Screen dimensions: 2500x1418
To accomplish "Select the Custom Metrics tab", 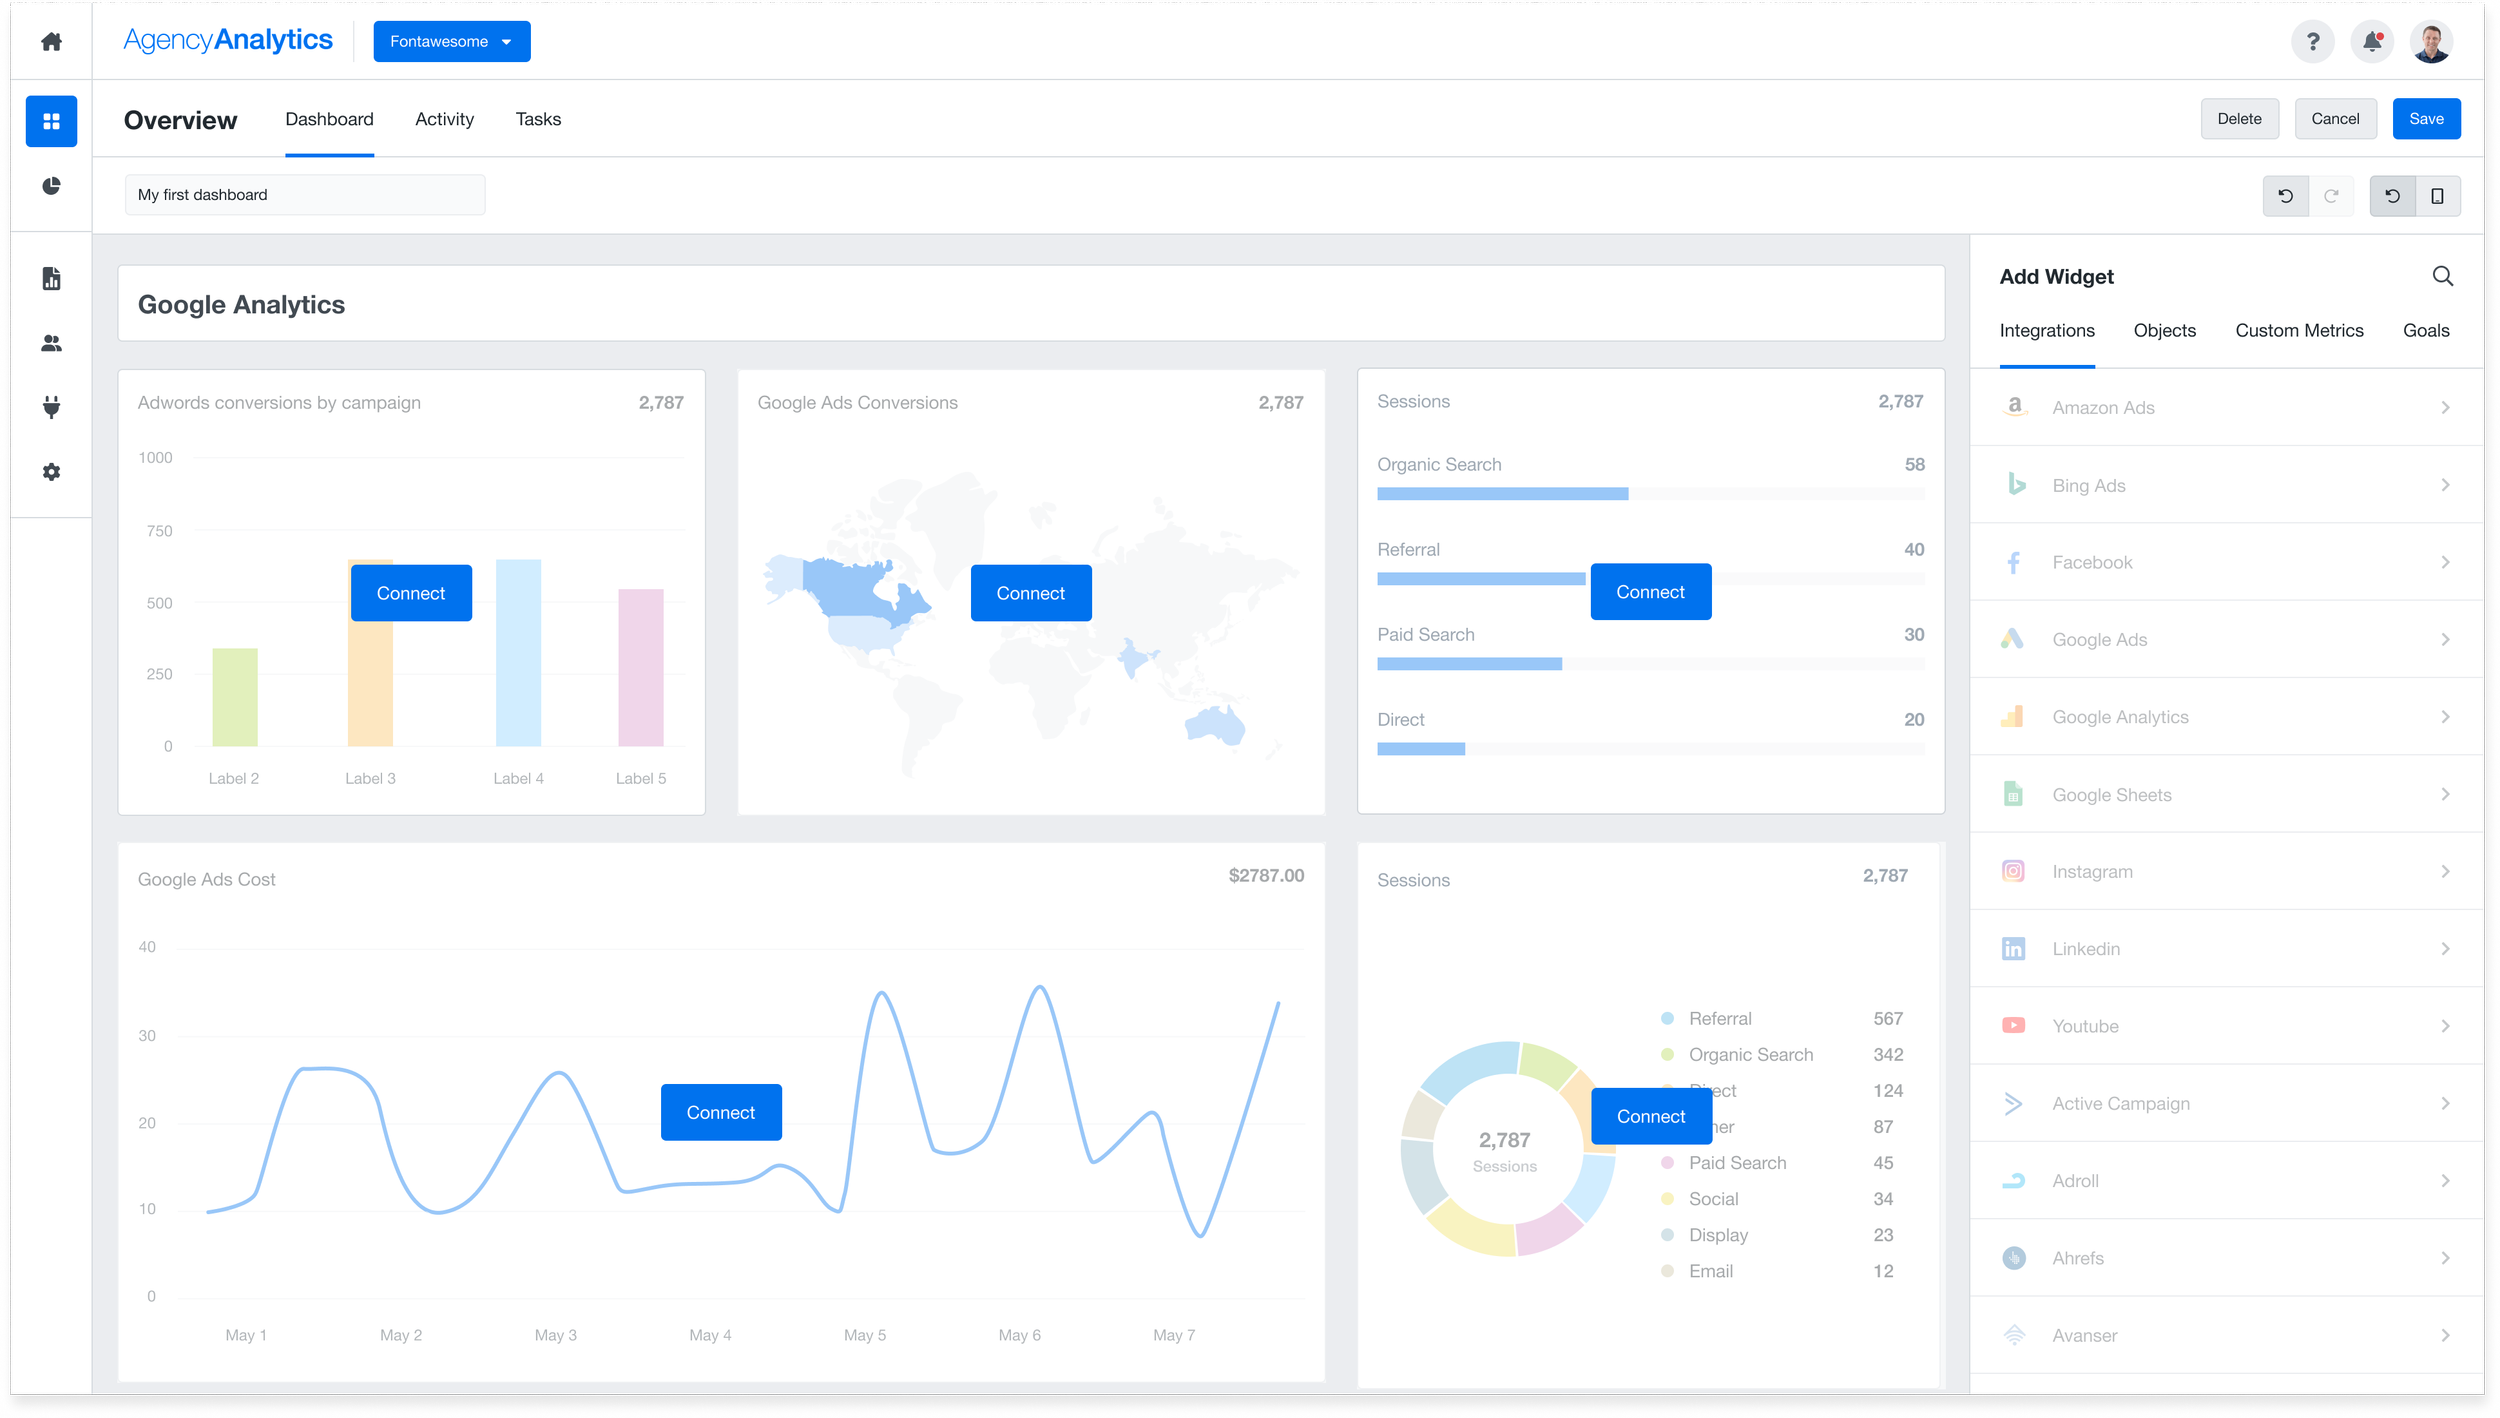I will click(2299, 331).
